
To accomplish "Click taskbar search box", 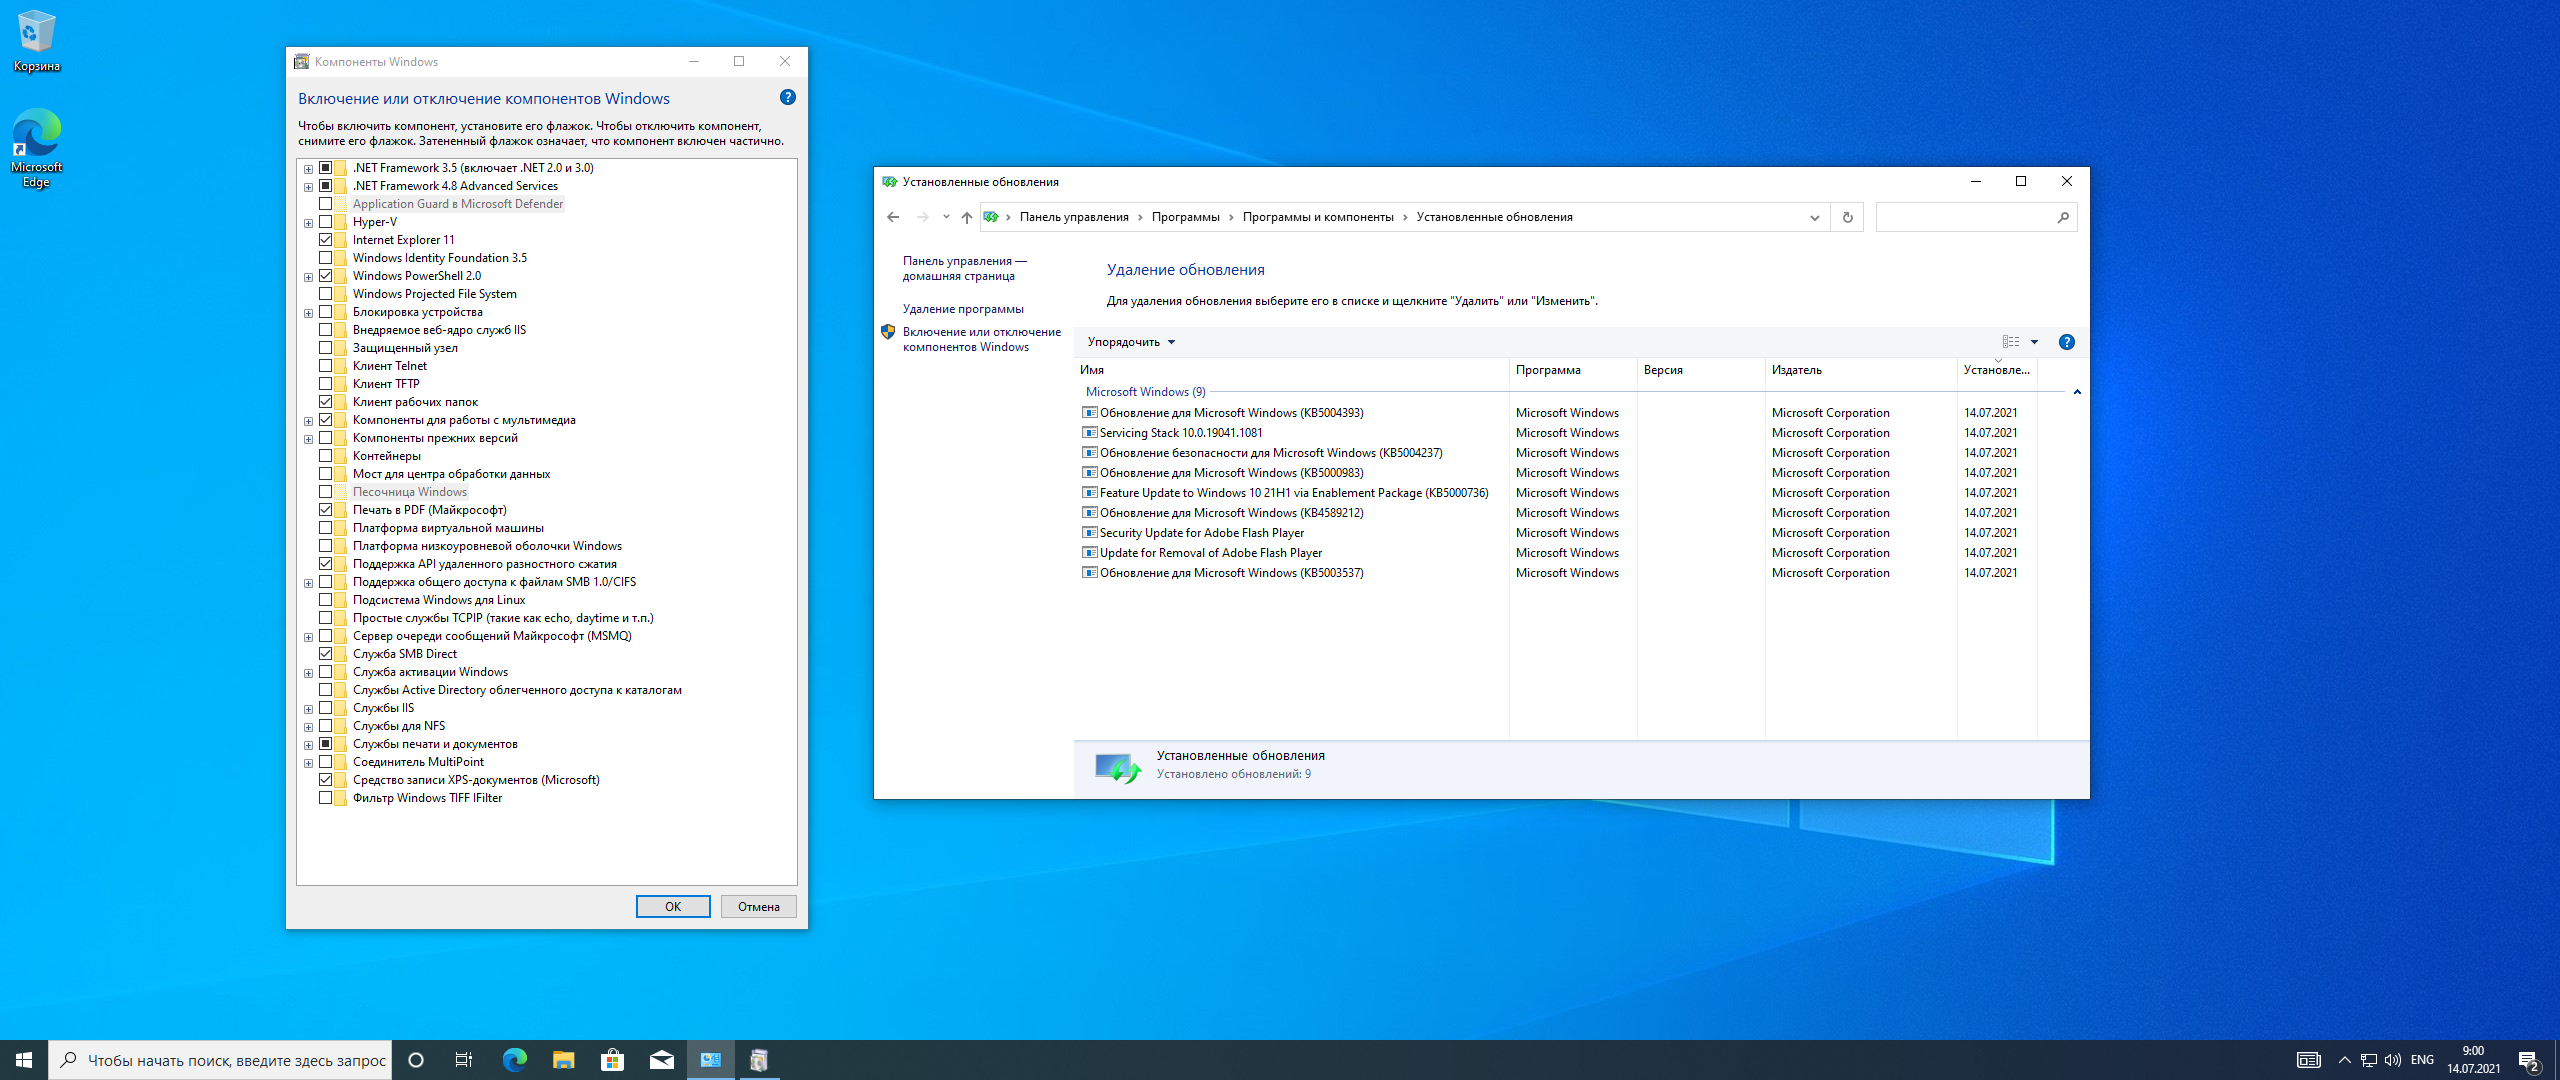I will click(x=220, y=1060).
